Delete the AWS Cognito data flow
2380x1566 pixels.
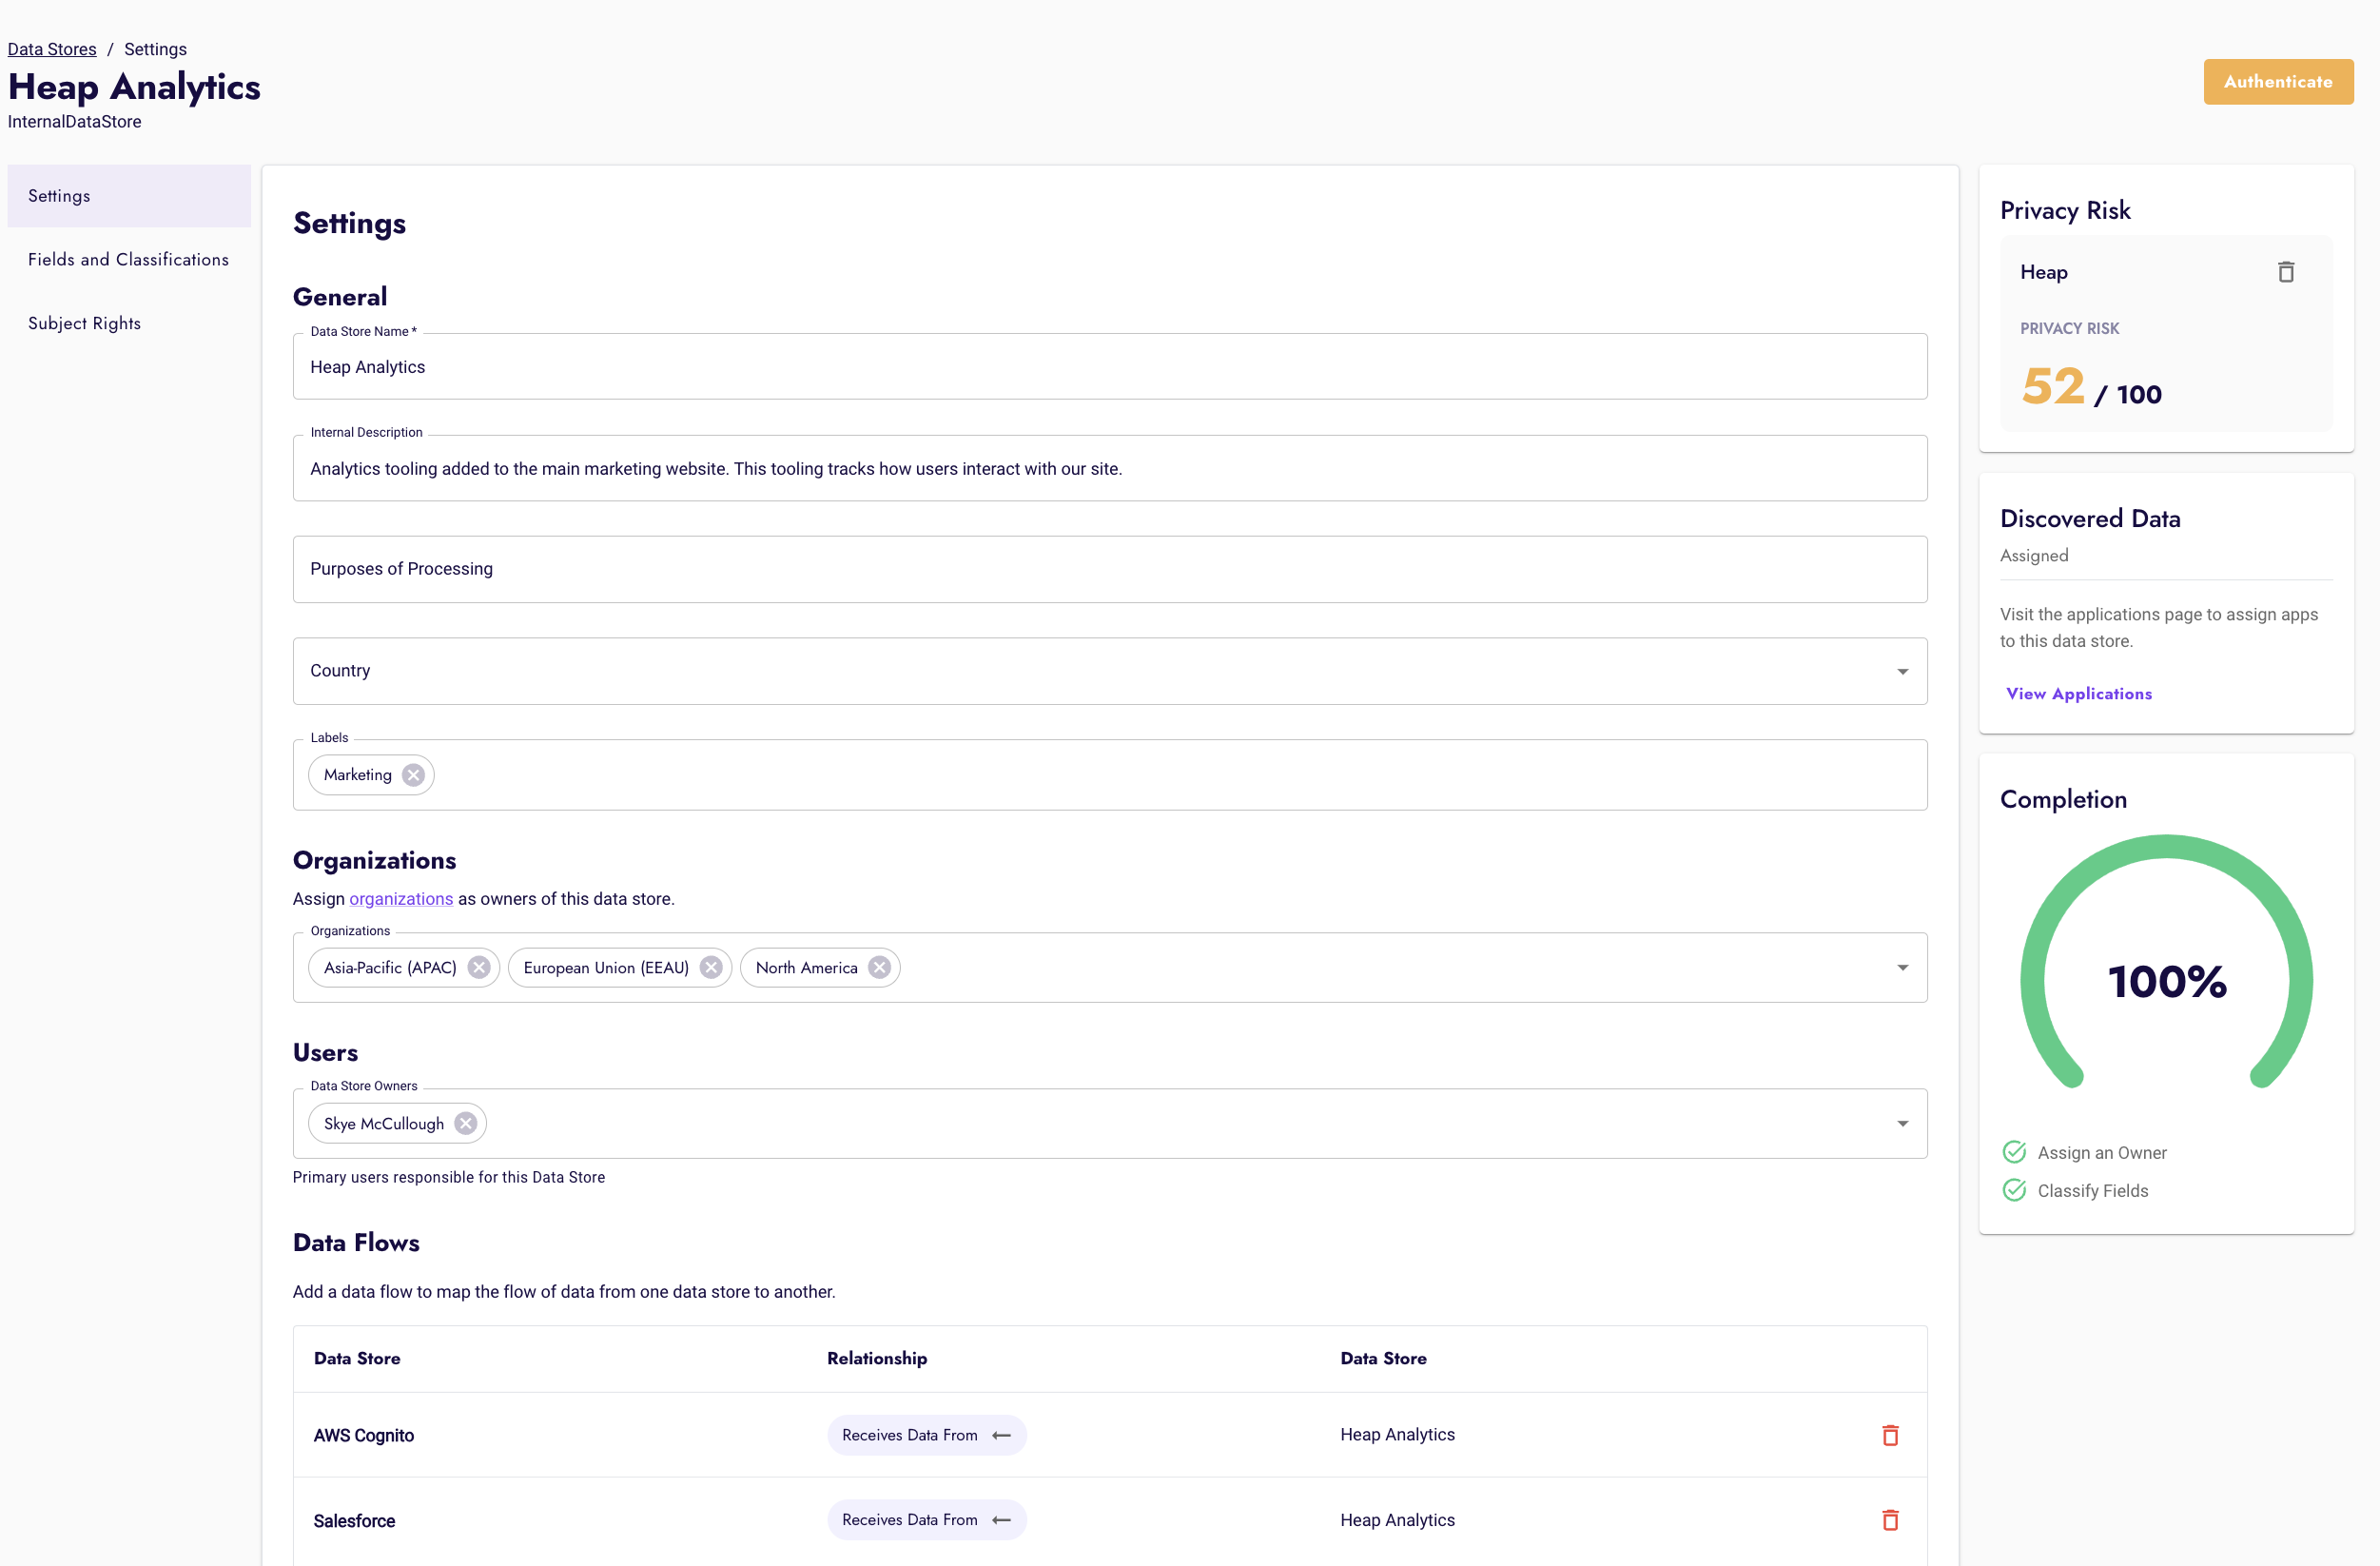click(x=1890, y=1435)
